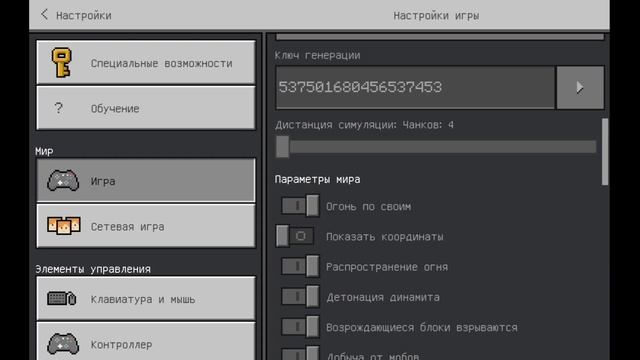Click the gamepad icon next to Контроллер
Image resolution: width=640 pixels, height=360 pixels.
click(63, 344)
